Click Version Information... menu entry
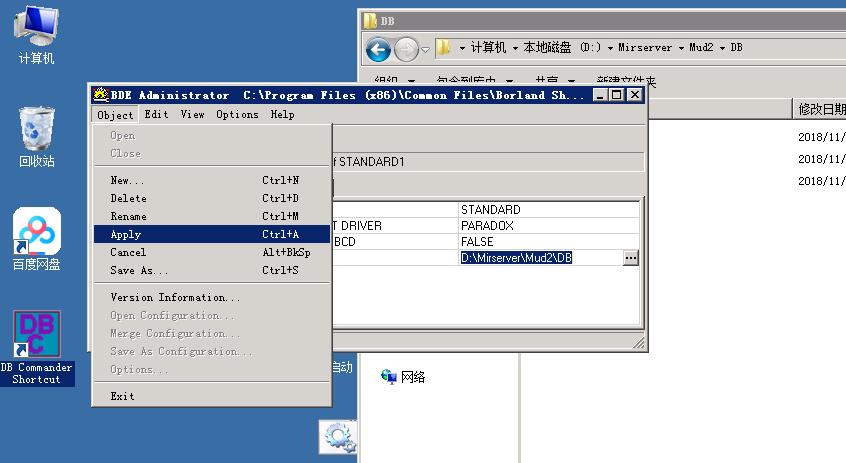Image resolution: width=846 pixels, height=463 pixels. click(175, 297)
